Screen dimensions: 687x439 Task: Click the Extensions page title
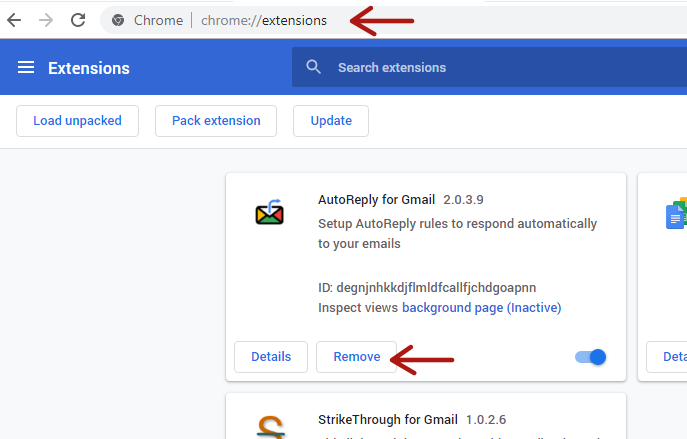89,68
